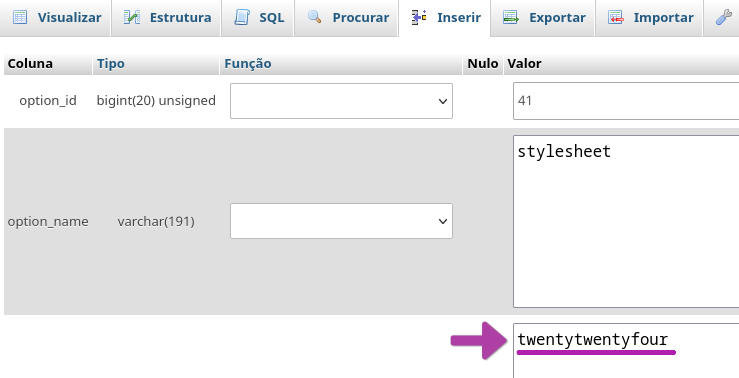
Task: Click the Visualizar table icon
Action: 20,17
